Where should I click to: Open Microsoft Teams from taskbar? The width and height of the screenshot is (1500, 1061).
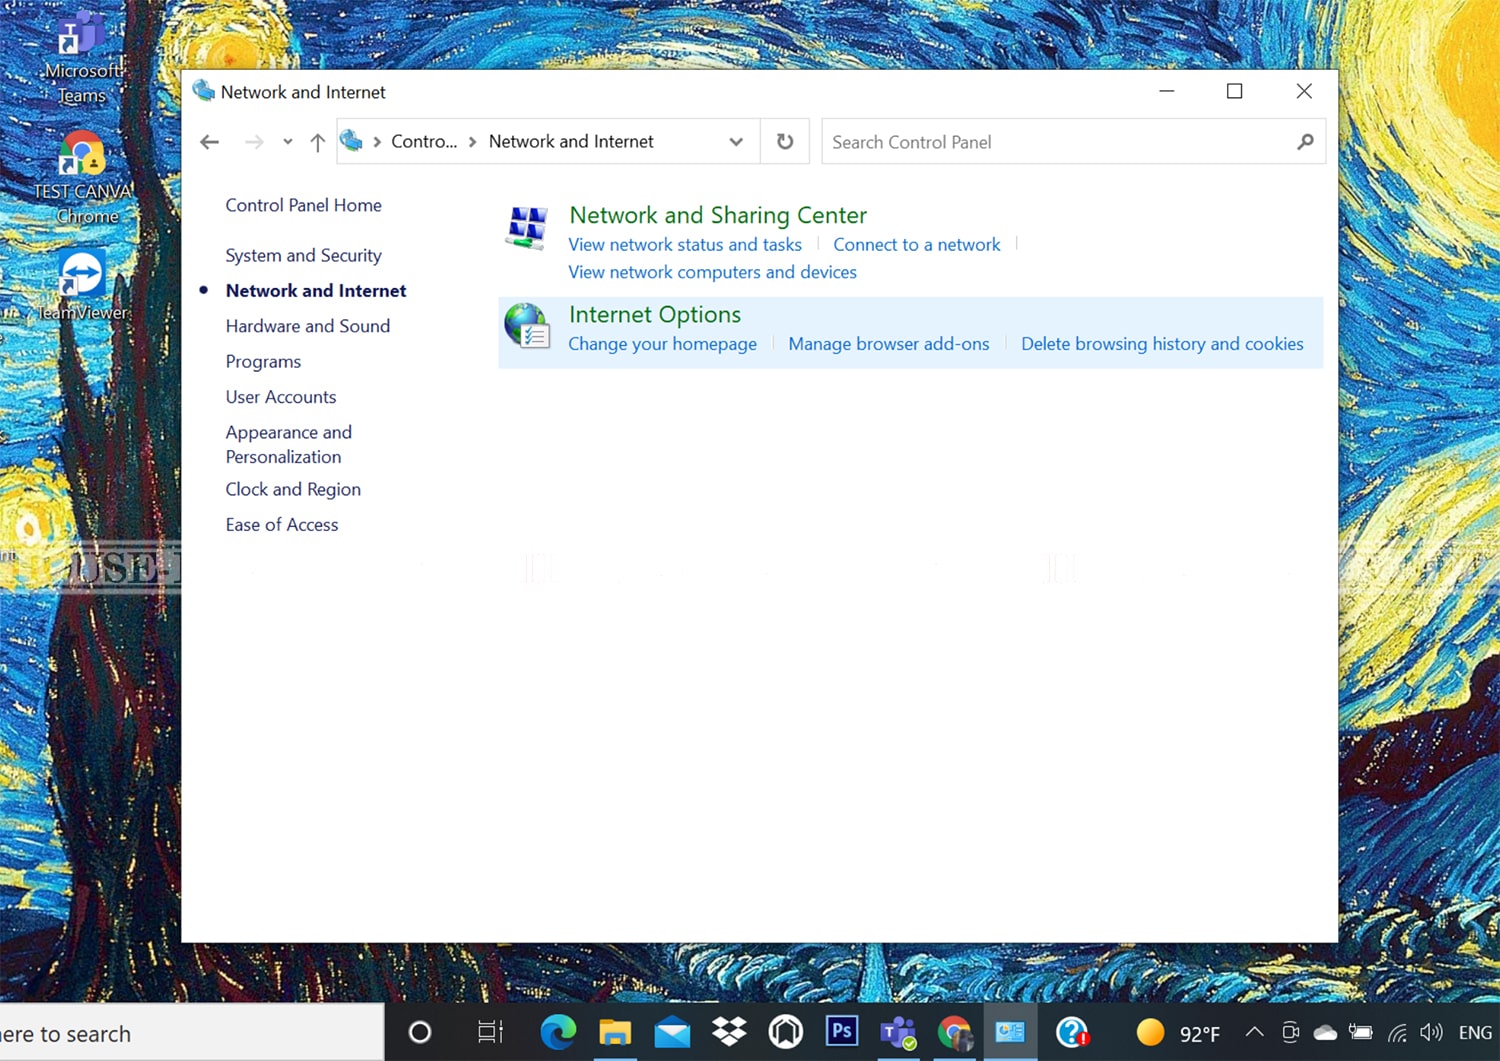coord(898,1032)
